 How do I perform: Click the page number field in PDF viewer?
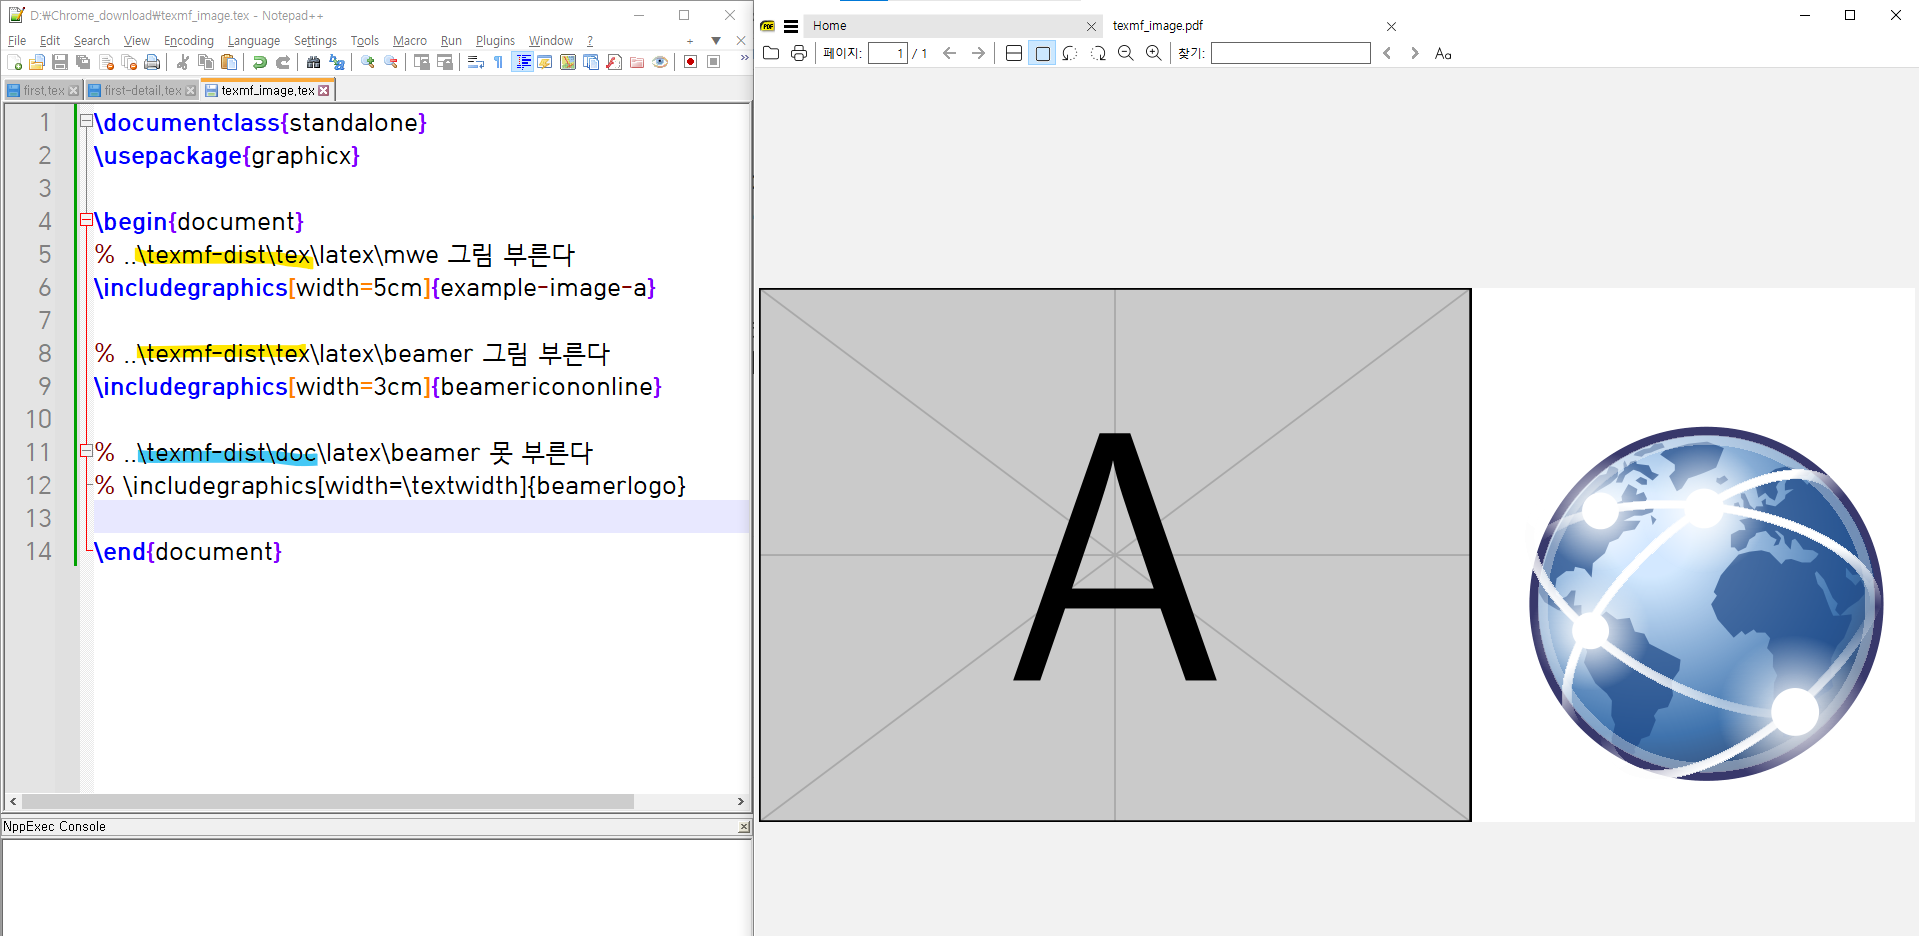(887, 53)
